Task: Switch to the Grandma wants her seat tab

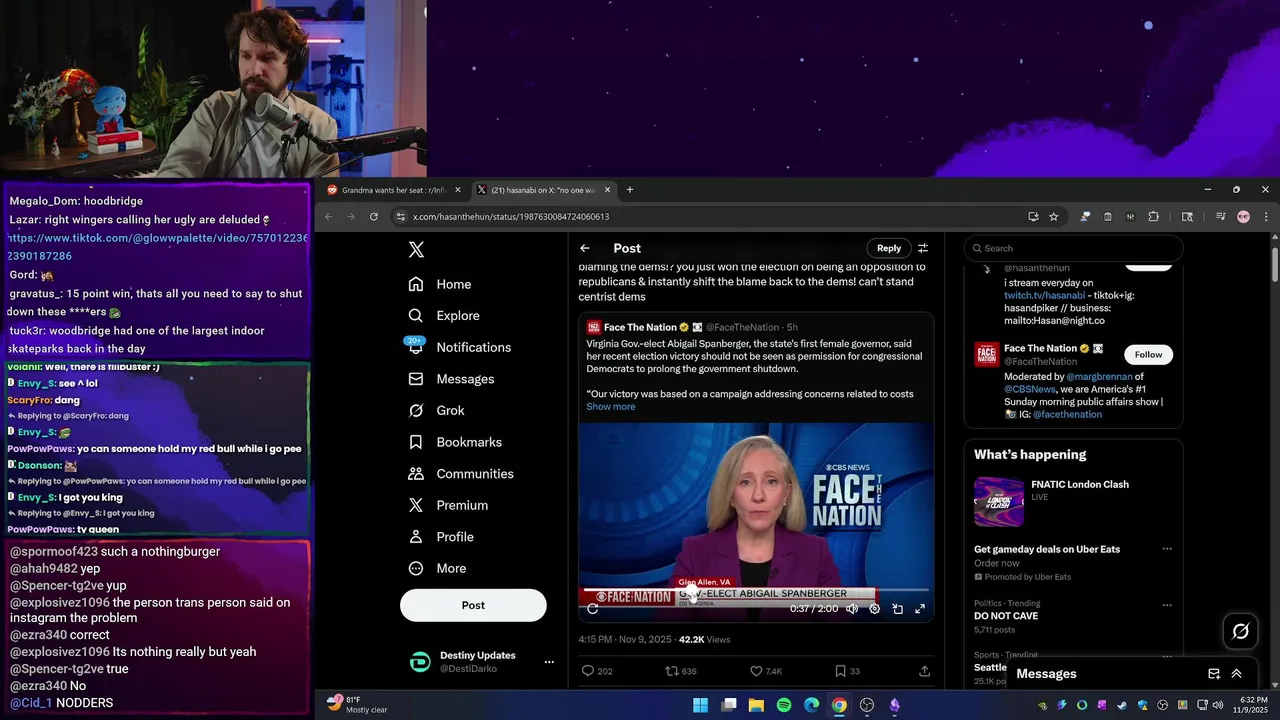Action: pyautogui.click(x=394, y=190)
